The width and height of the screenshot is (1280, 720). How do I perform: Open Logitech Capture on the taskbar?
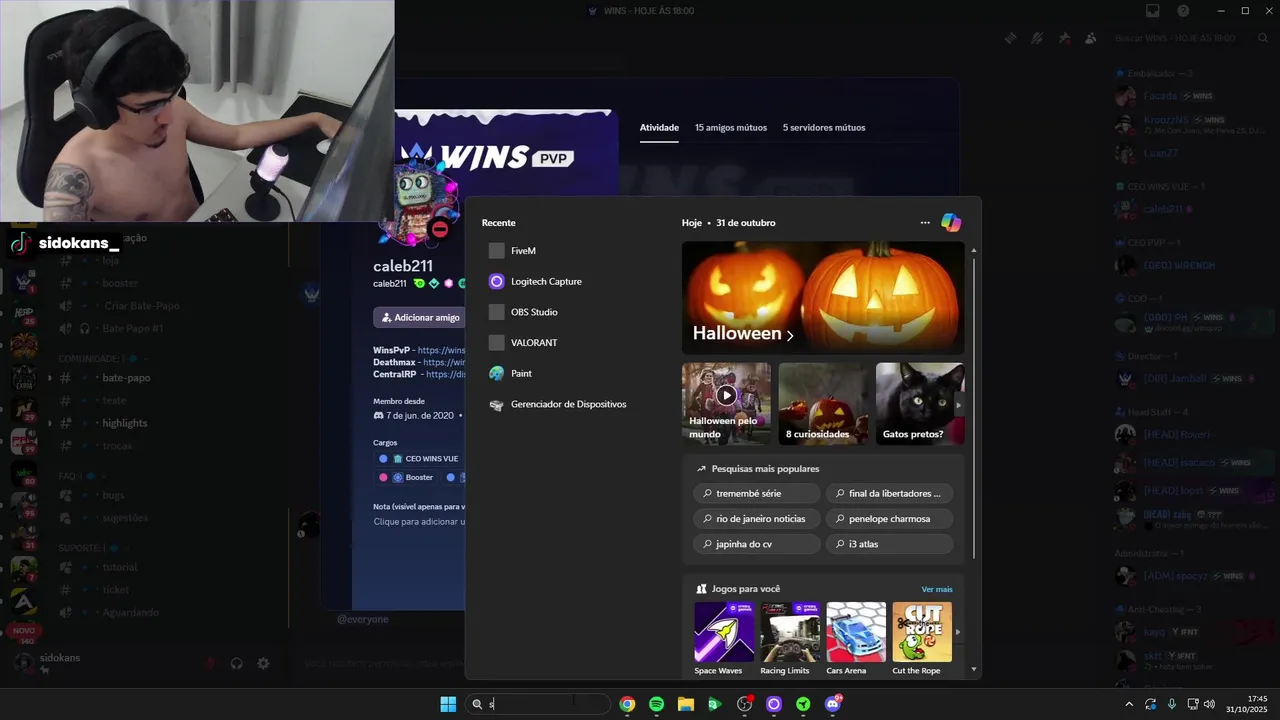tap(774, 704)
